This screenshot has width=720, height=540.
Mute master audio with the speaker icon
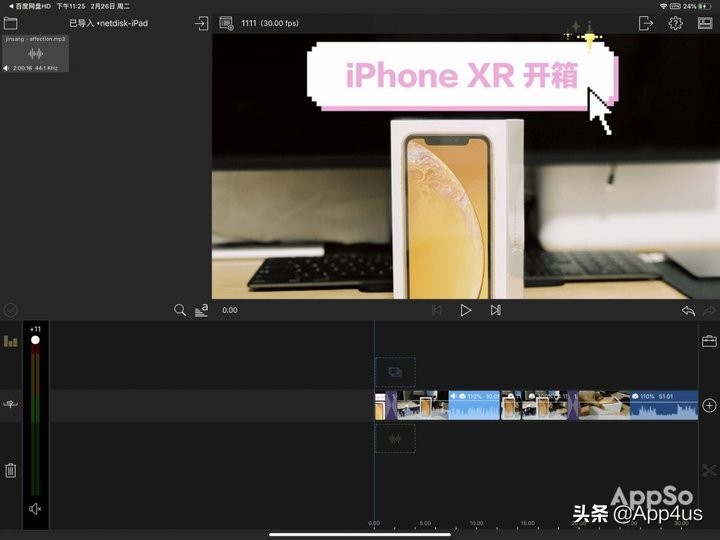tap(35, 509)
